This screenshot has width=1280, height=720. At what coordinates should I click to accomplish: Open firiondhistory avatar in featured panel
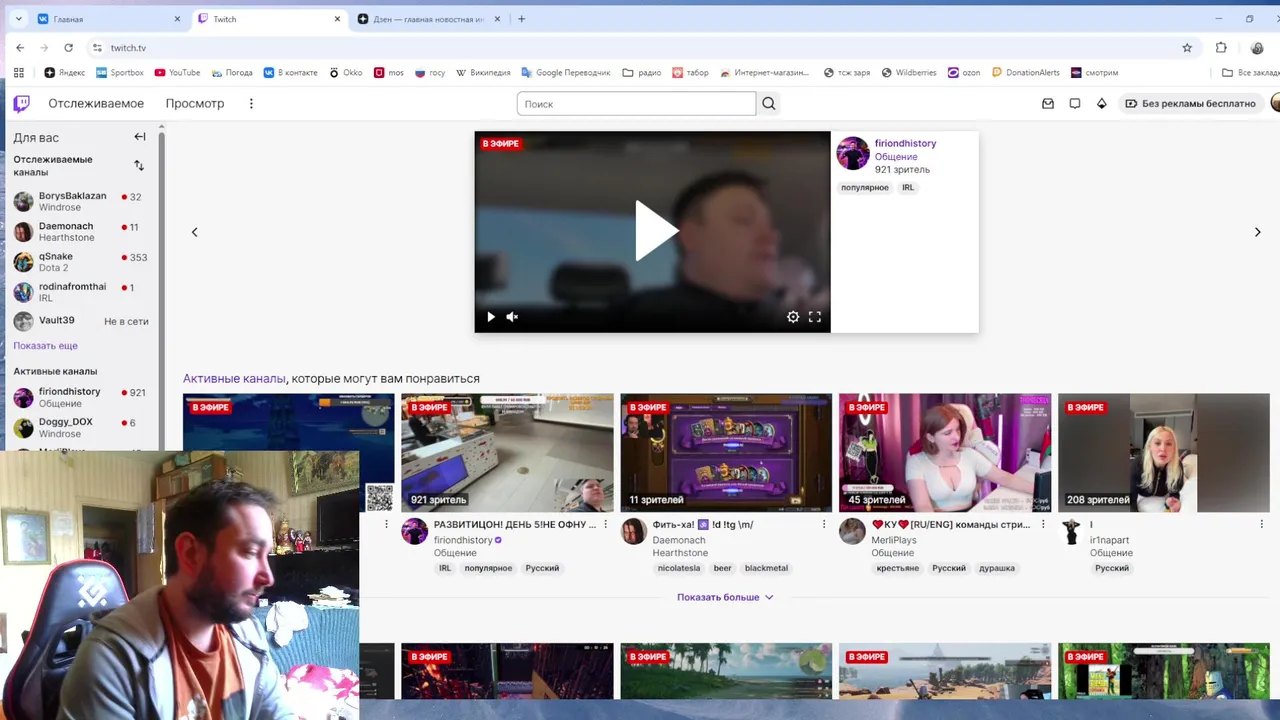click(853, 153)
